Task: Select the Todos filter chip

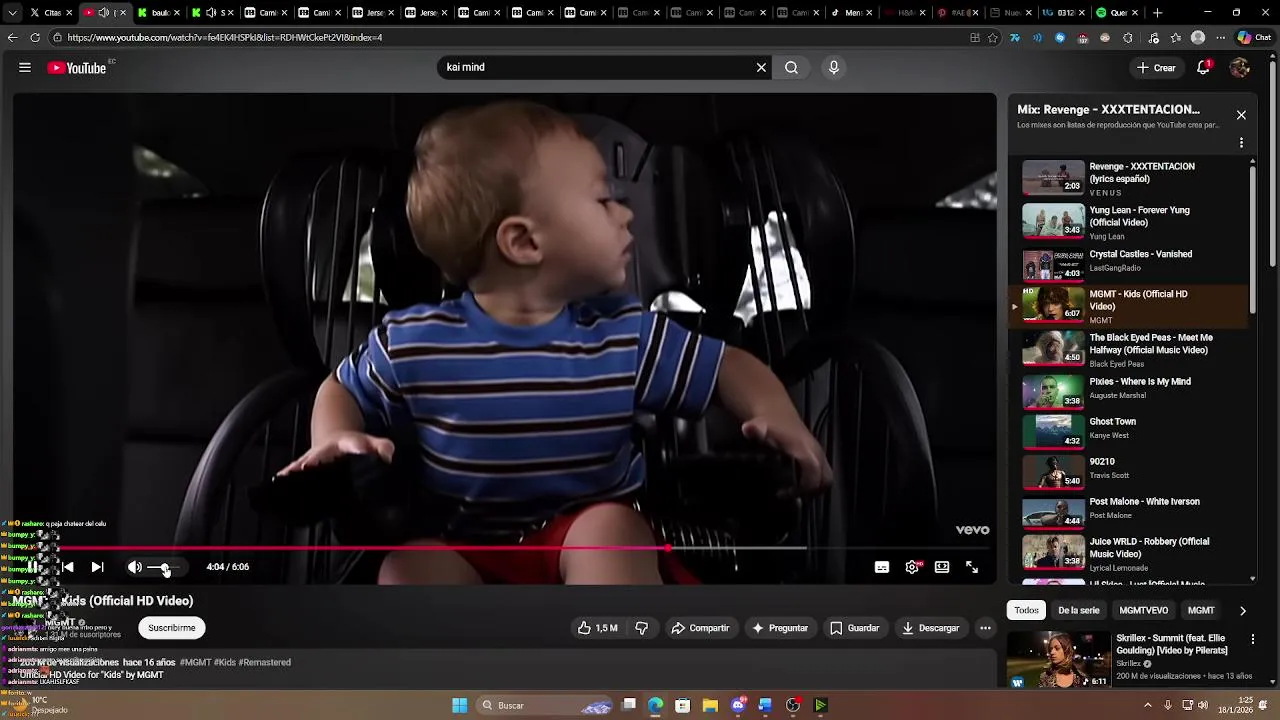Action: [1026, 610]
